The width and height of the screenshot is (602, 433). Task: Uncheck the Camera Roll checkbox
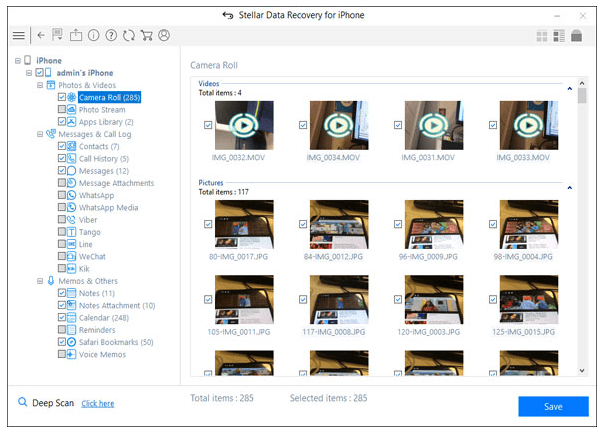[x=62, y=97]
